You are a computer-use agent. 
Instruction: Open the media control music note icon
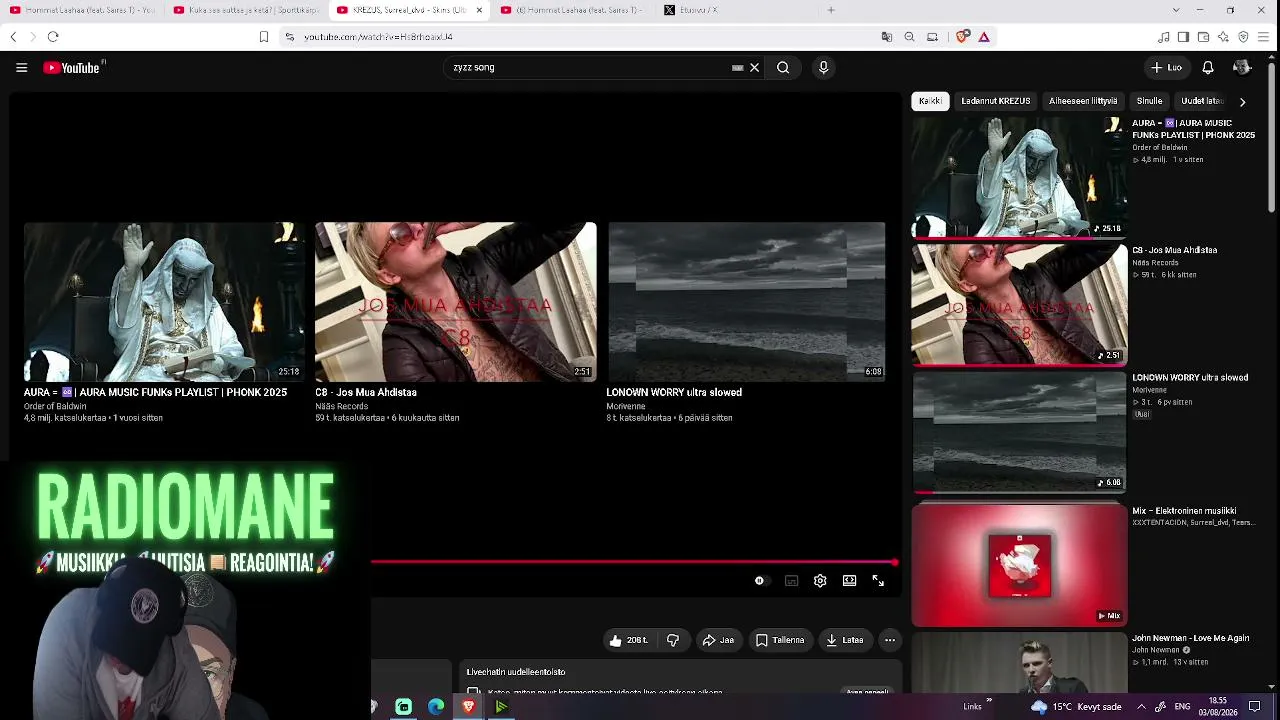1163,37
